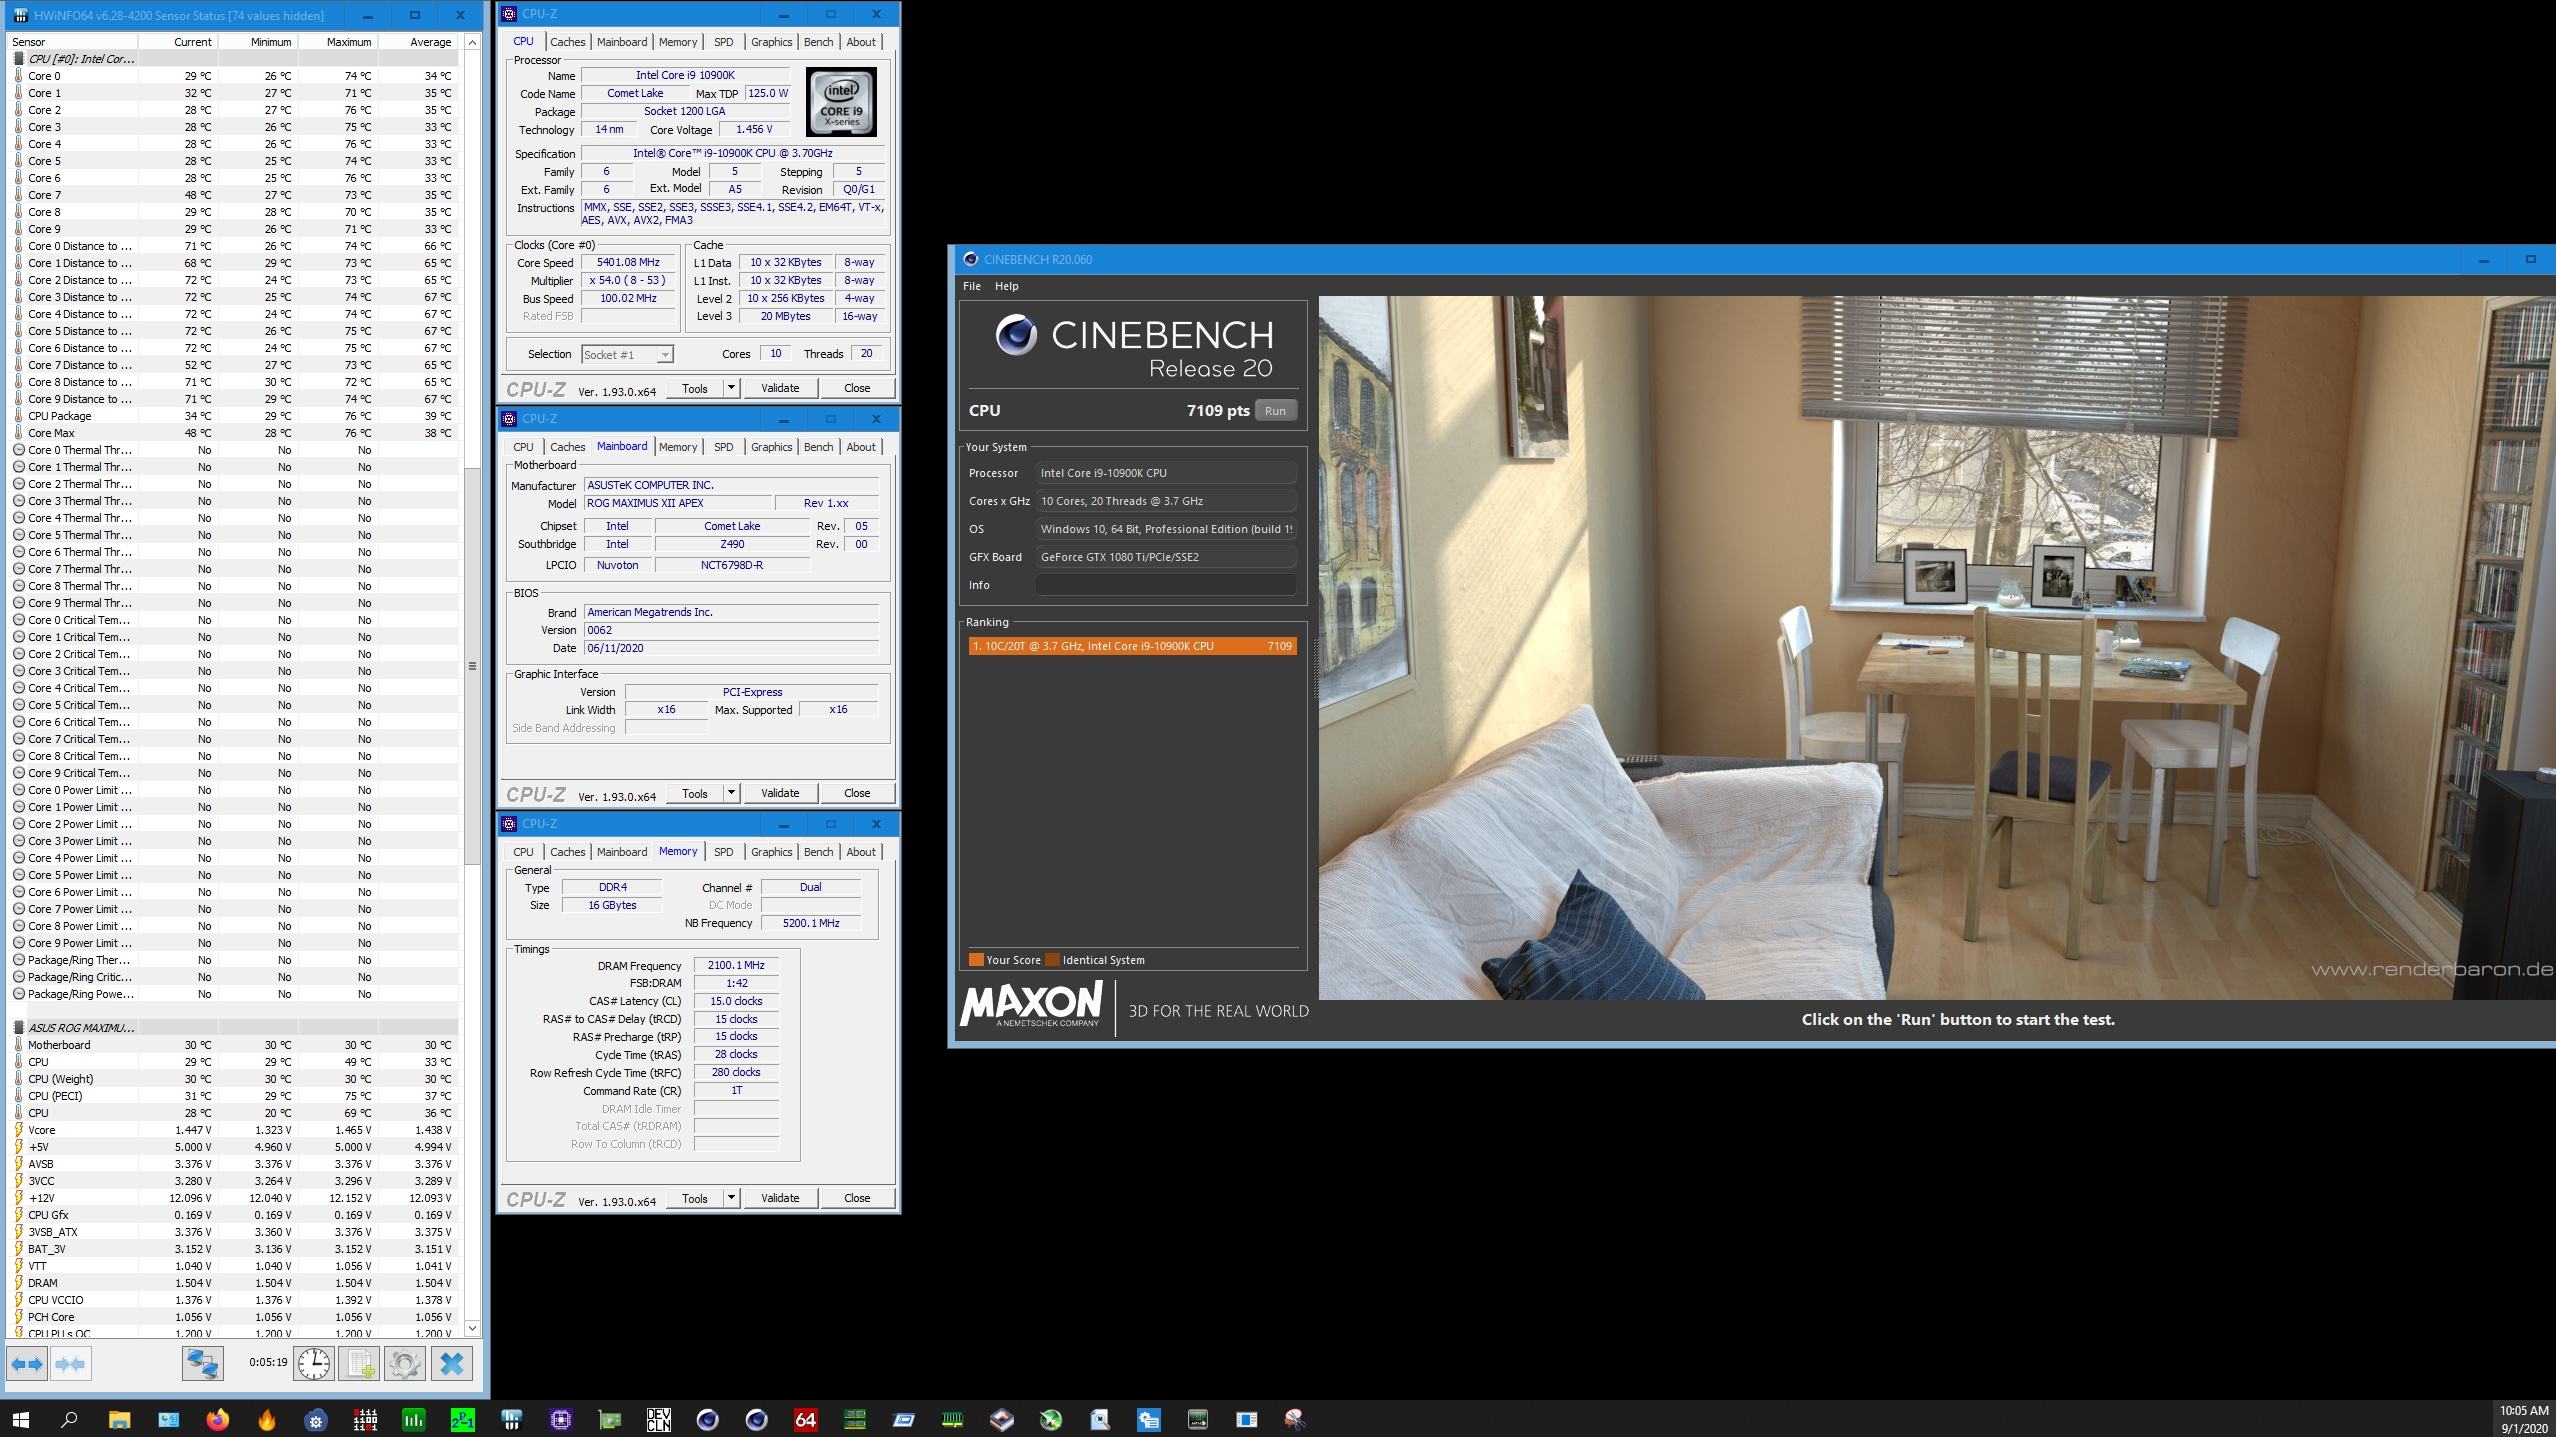Image resolution: width=2556 pixels, height=1437 pixels.
Task: Open the DEV CLN taskbar icon
Action: [x=658, y=1419]
